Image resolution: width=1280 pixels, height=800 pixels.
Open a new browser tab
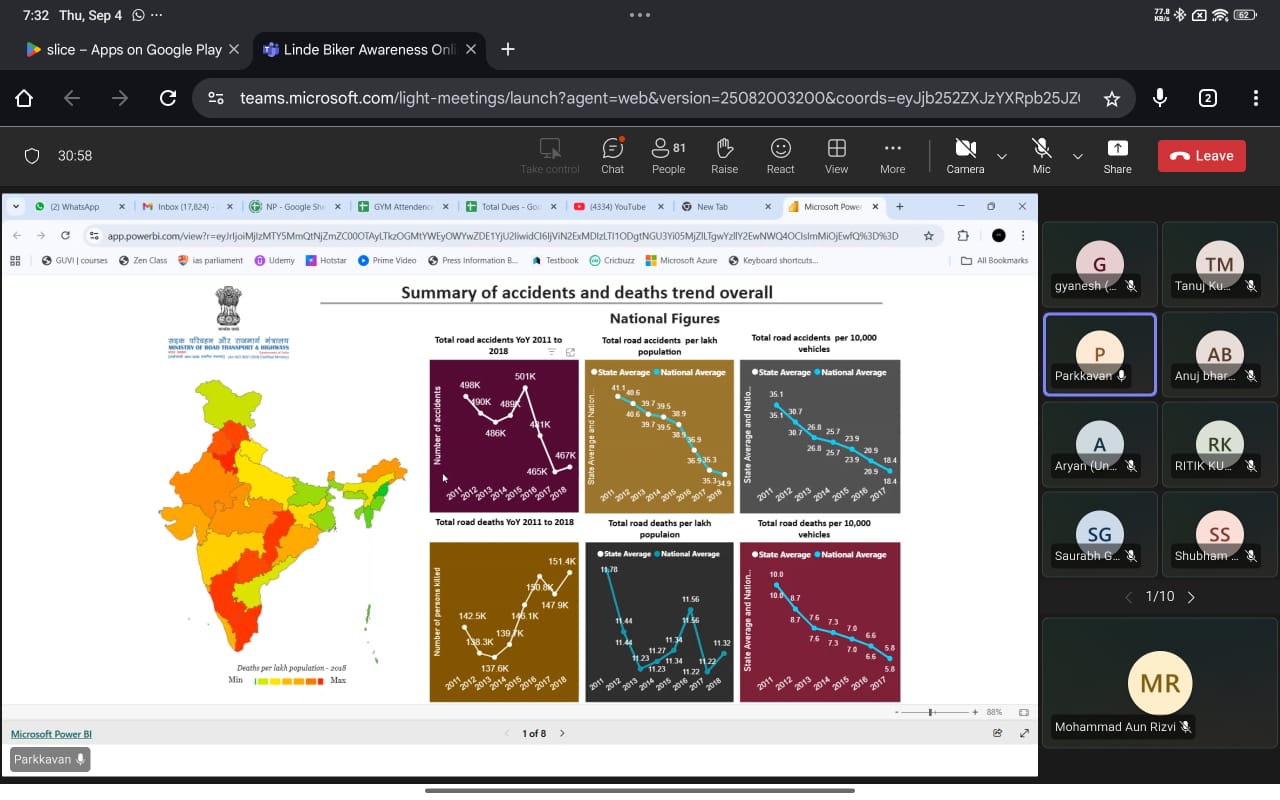508,49
